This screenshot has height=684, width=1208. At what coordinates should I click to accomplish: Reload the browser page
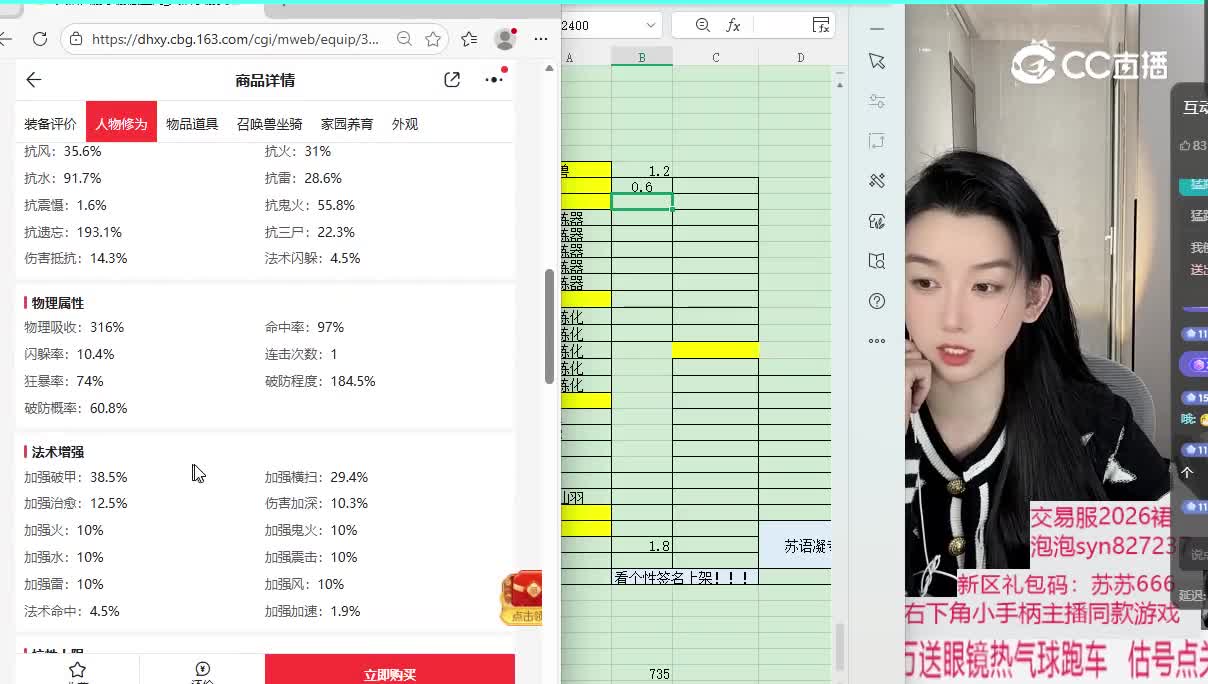(x=40, y=39)
